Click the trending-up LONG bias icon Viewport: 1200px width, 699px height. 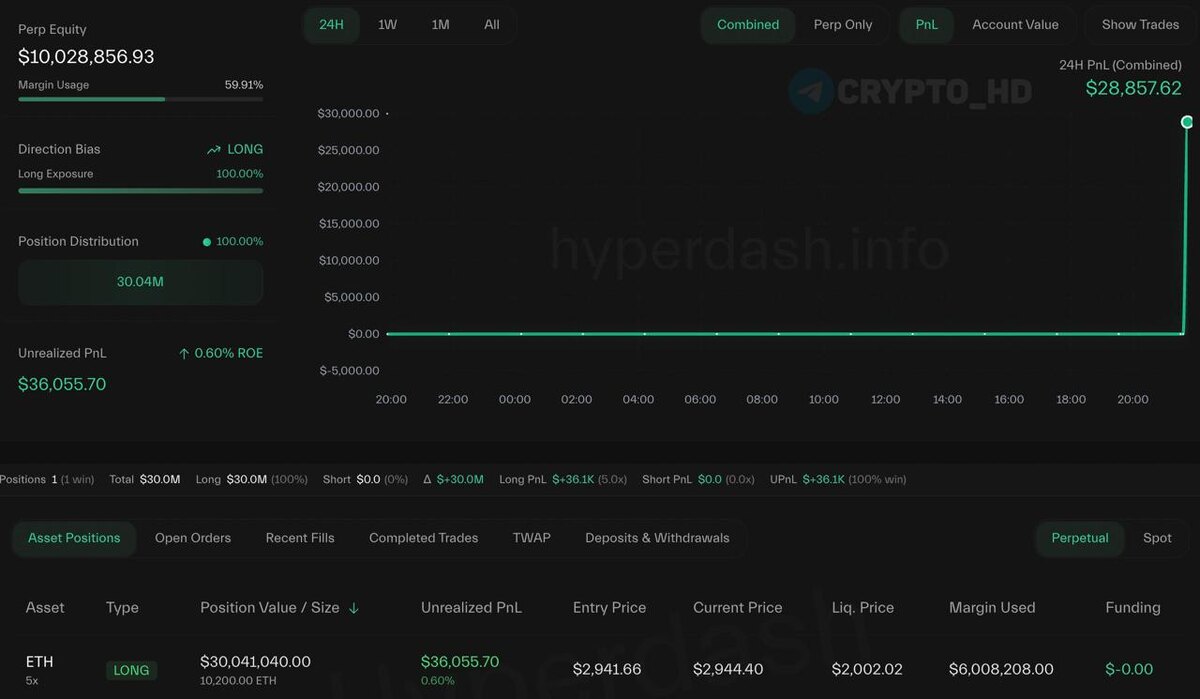click(x=213, y=150)
